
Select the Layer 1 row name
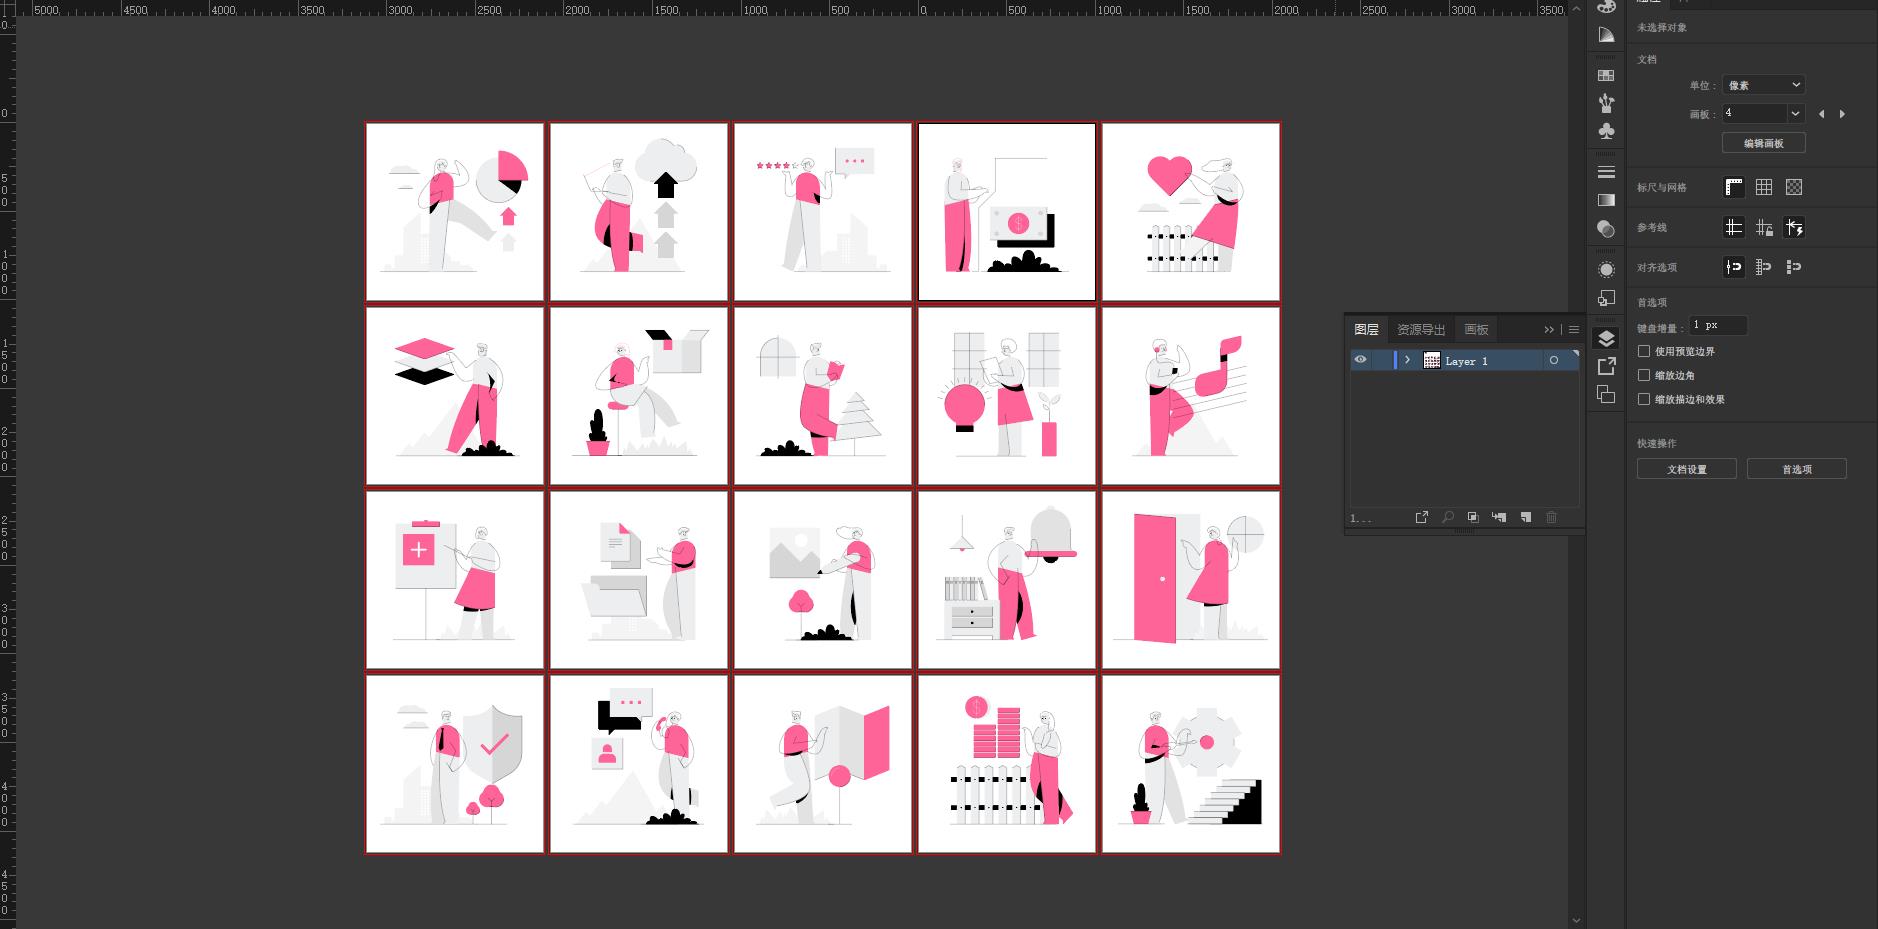click(1466, 361)
